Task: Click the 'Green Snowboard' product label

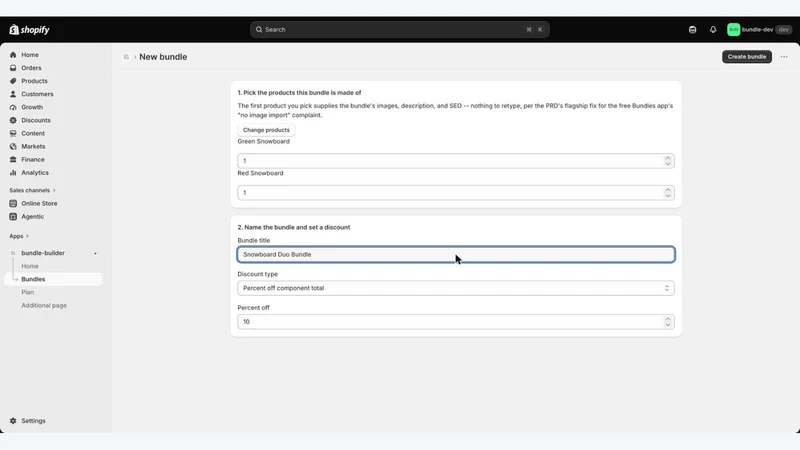Action: pos(263,141)
